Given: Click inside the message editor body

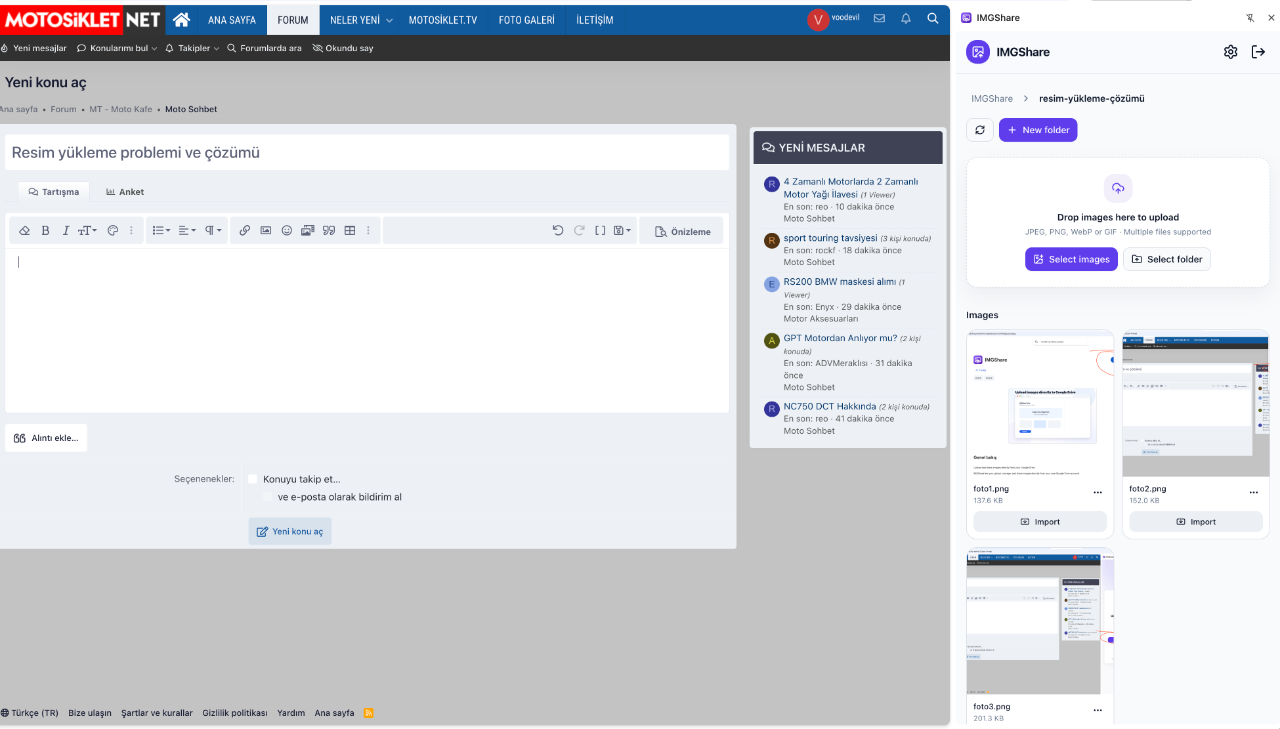Looking at the screenshot, I should [367, 330].
